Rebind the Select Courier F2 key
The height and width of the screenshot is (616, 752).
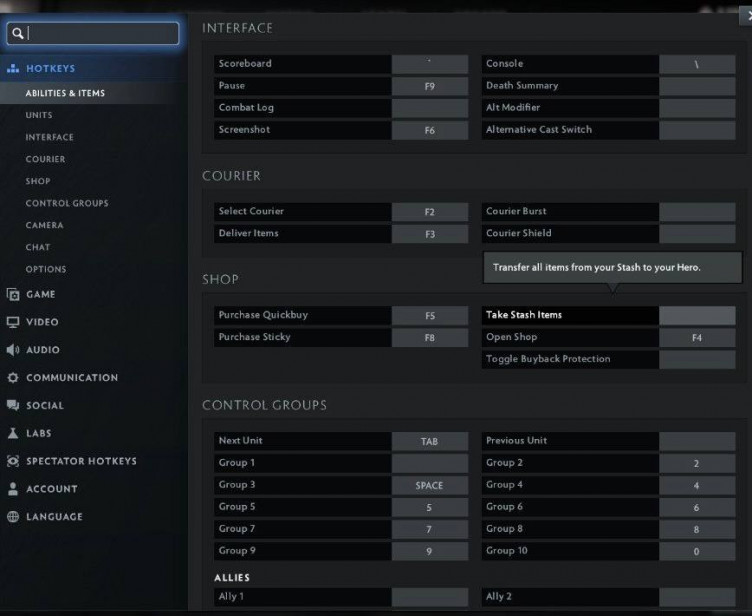[429, 212]
